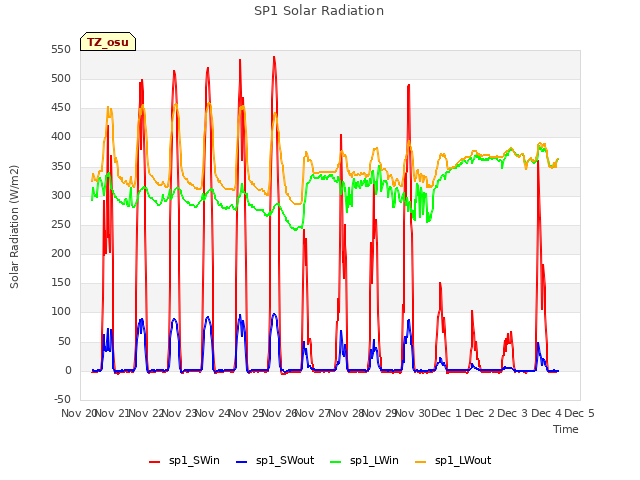Click the Dec 1 x-axis date label

(x=446, y=413)
